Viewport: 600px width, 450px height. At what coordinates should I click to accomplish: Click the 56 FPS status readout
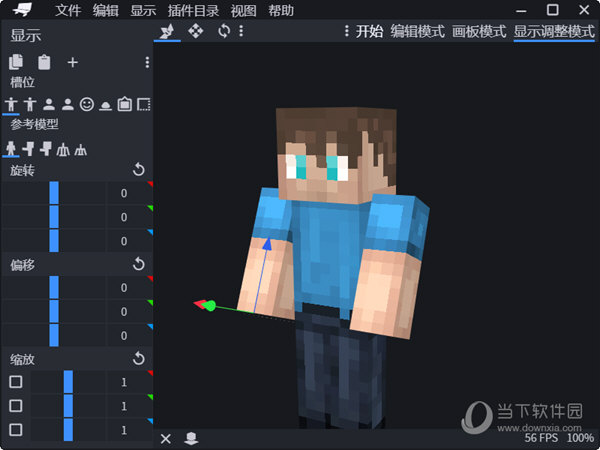point(541,438)
